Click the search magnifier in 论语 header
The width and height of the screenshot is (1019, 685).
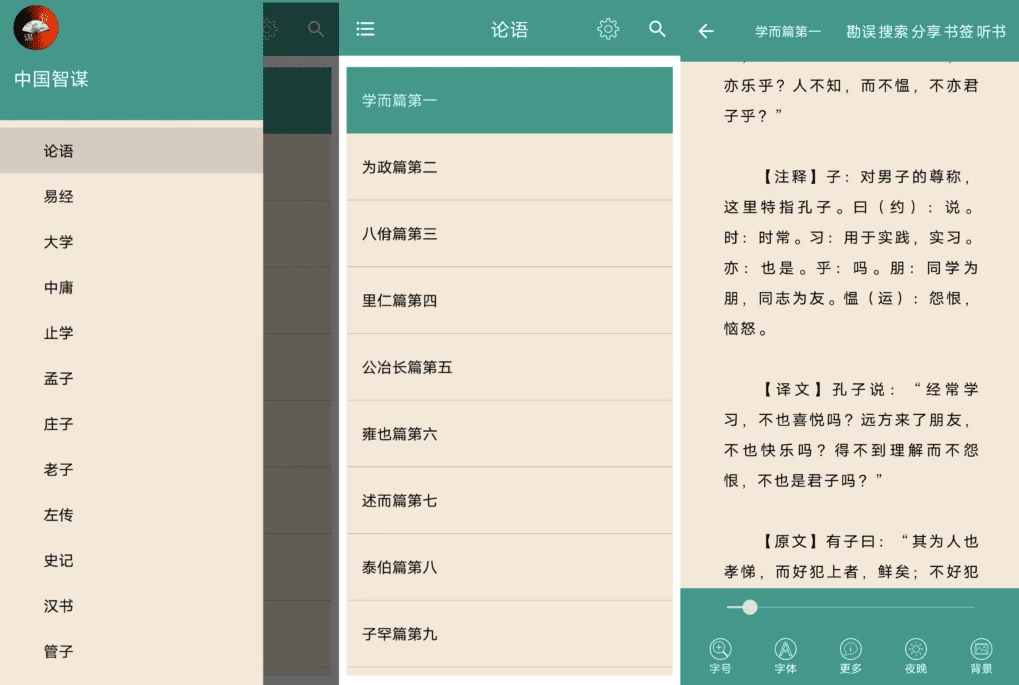click(657, 29)
